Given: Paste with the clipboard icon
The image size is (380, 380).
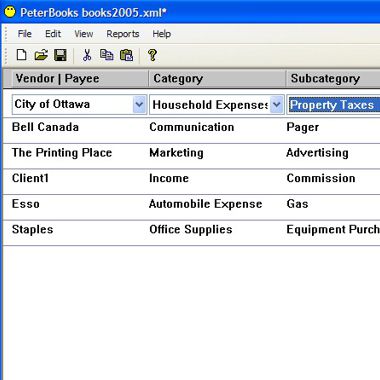Looking at the screenshot, I should tap(126, 55).
